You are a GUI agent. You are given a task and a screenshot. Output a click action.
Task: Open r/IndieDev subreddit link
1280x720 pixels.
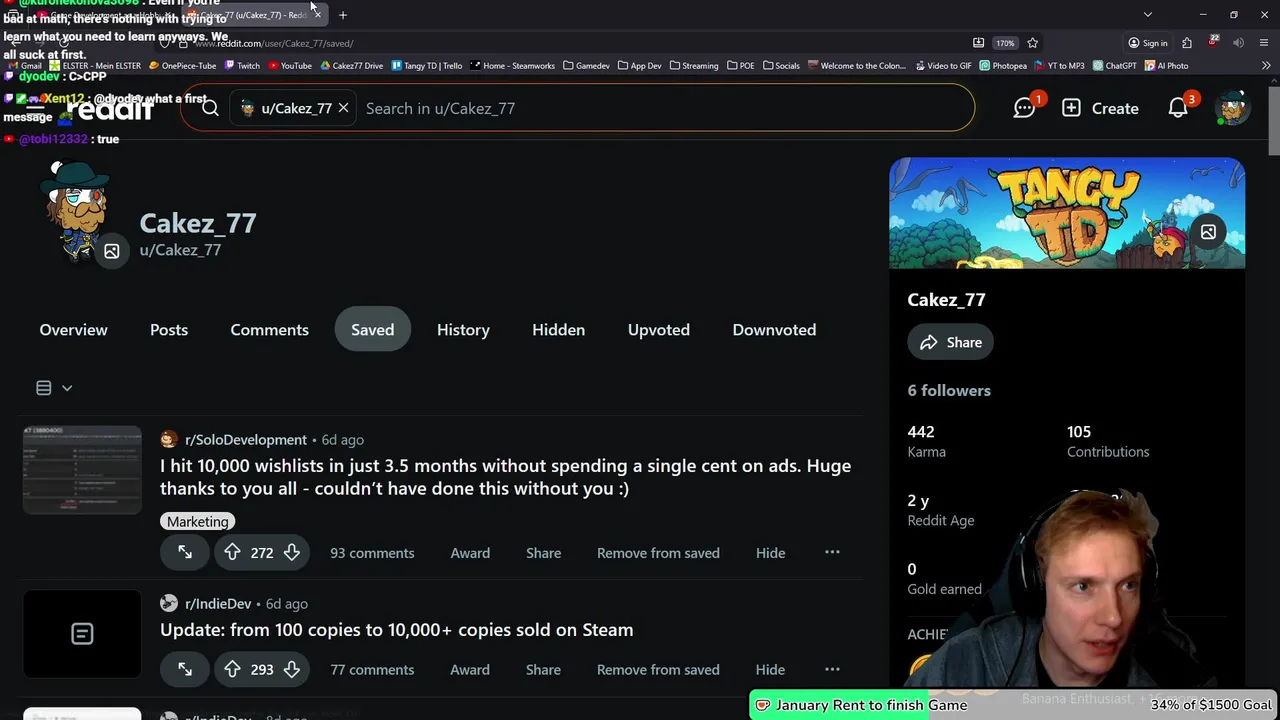pos(218,604)
